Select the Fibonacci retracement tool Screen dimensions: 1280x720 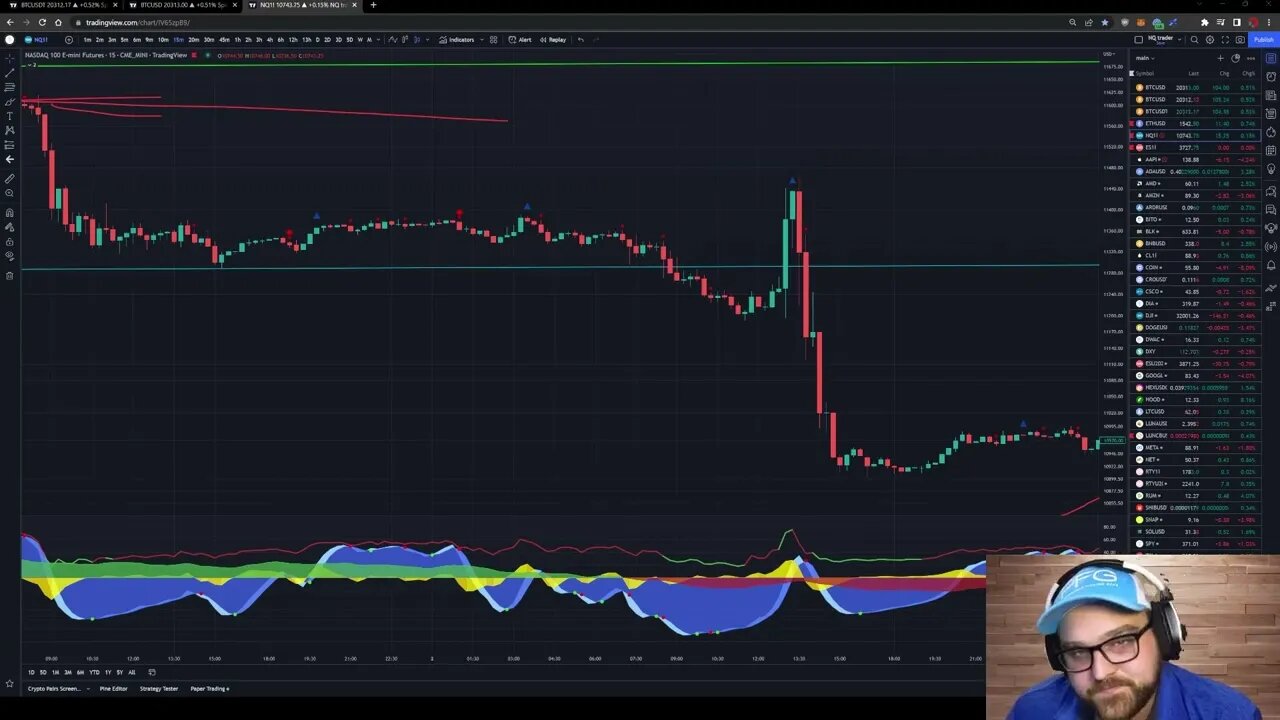[x=9, y=87]
